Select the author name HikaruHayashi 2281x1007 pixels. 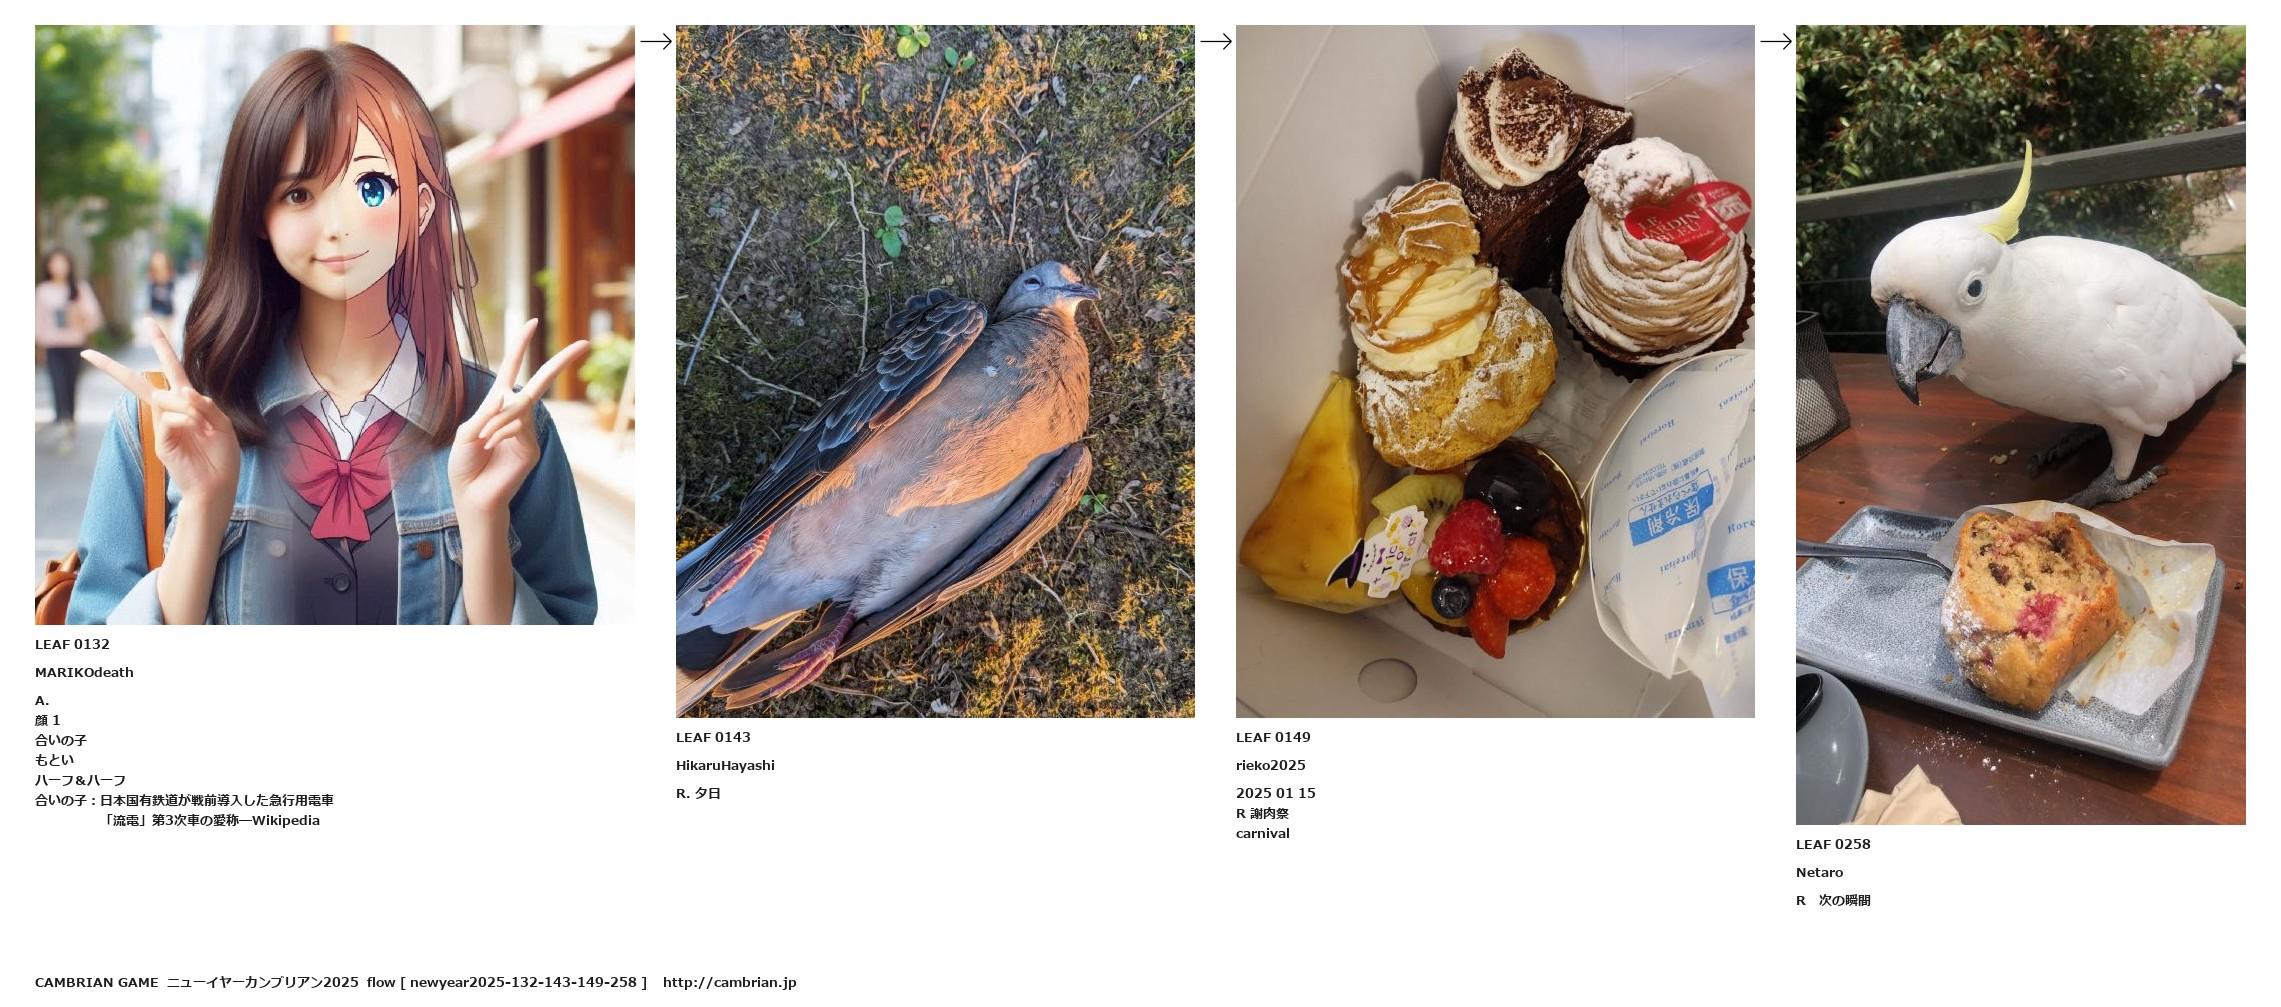[x=725, y=765]
